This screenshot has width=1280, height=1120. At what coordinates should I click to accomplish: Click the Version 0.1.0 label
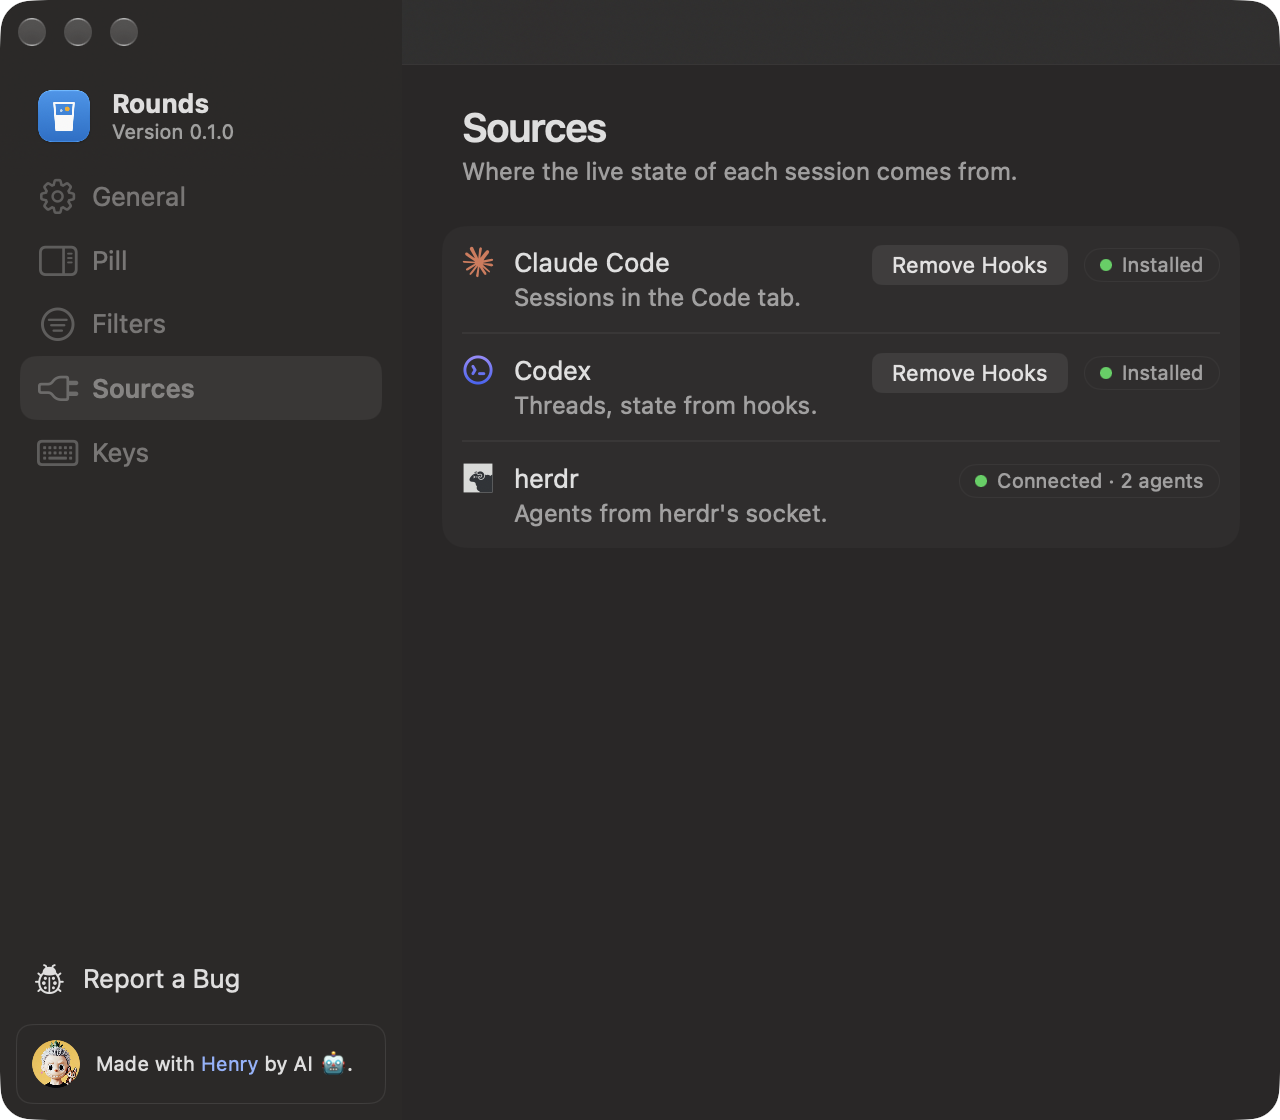tap(173, 132)
